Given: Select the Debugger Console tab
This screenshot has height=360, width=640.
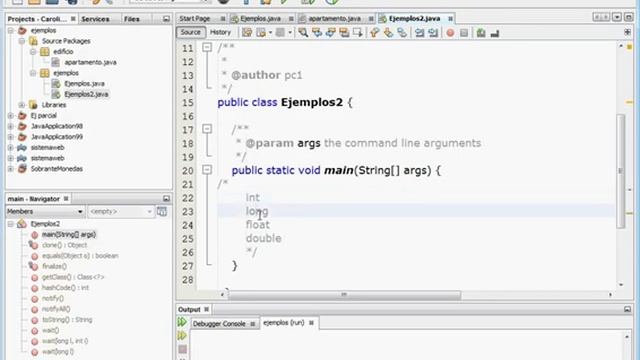Looking at the screenshot, I should 219,324.
